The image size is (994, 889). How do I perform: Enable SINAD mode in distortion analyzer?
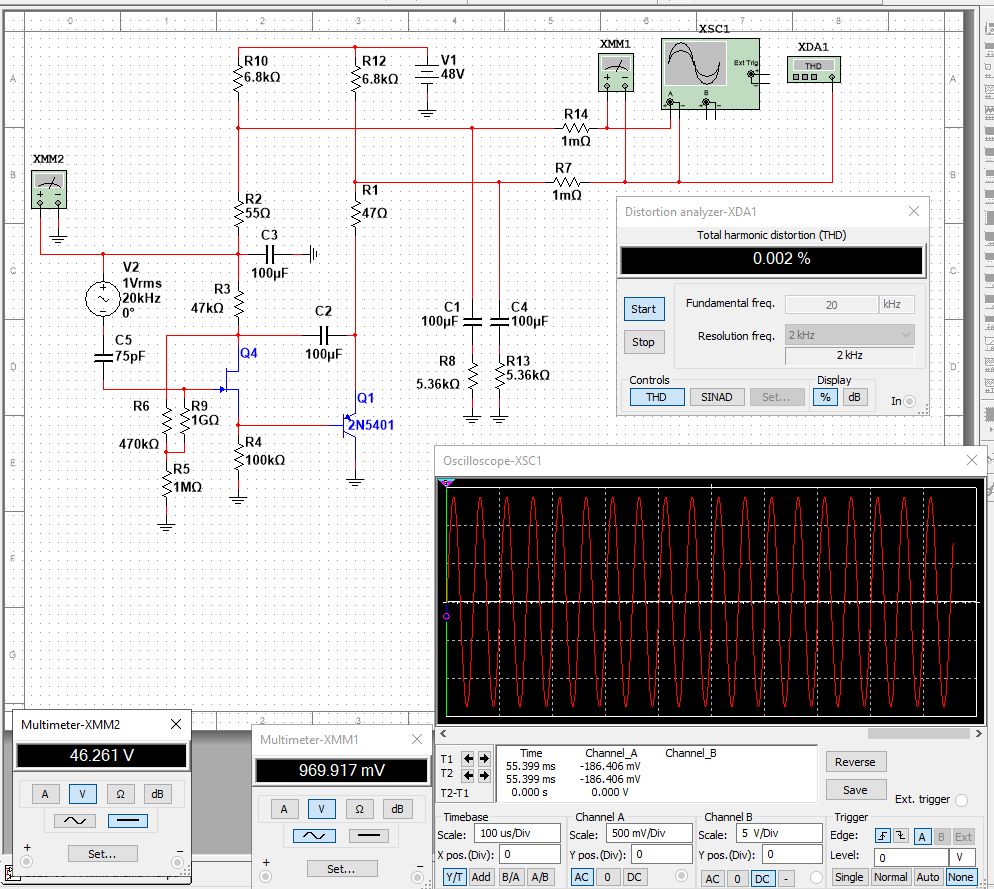717,397
